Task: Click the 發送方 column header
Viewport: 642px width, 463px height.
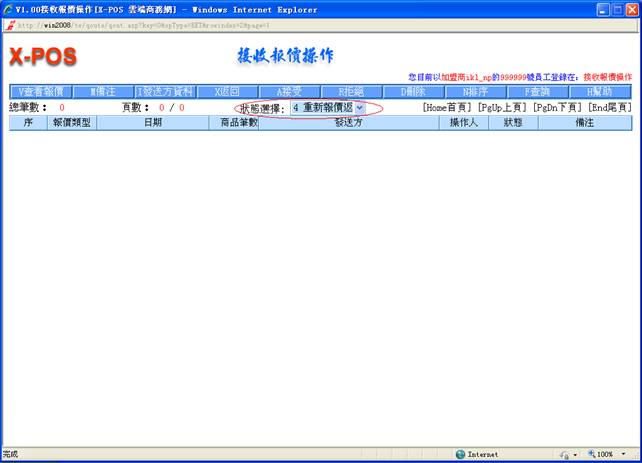Action: 348,123
